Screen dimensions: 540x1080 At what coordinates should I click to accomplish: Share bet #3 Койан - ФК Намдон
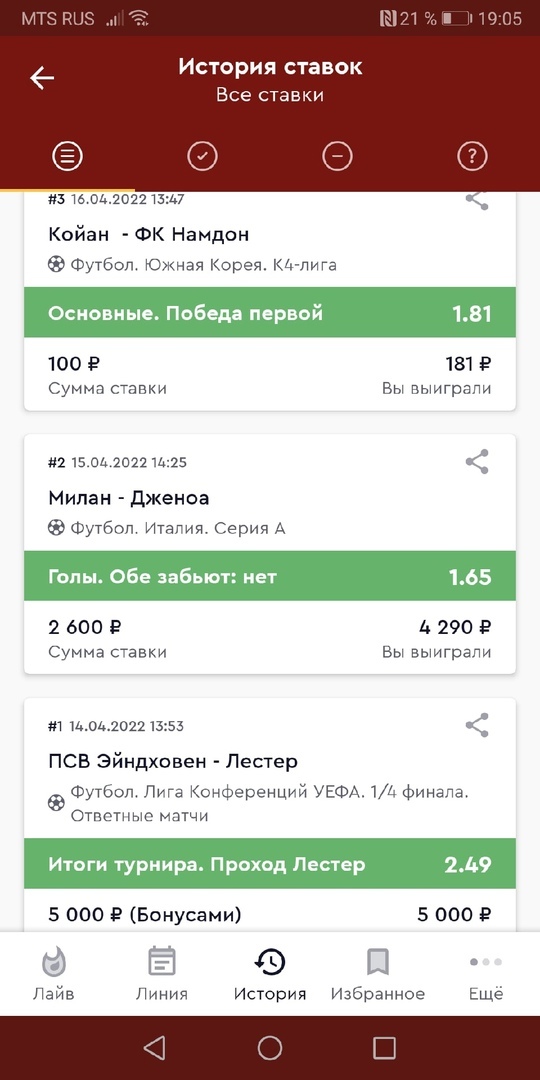477,200
